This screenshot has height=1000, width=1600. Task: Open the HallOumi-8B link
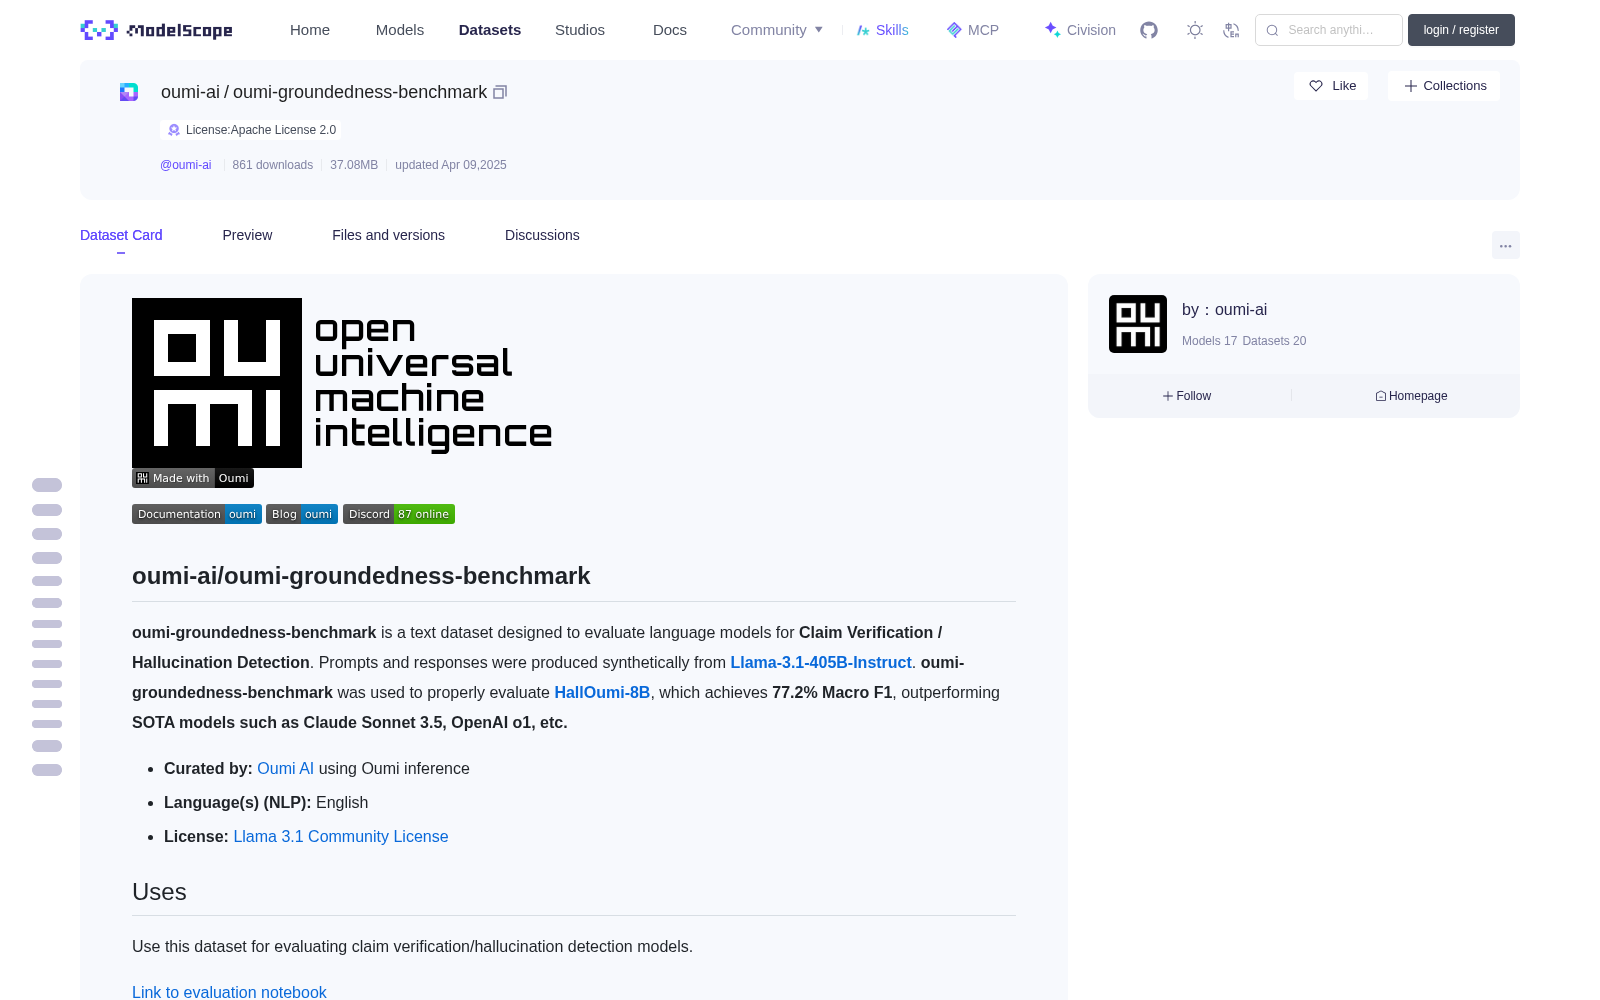602,692
